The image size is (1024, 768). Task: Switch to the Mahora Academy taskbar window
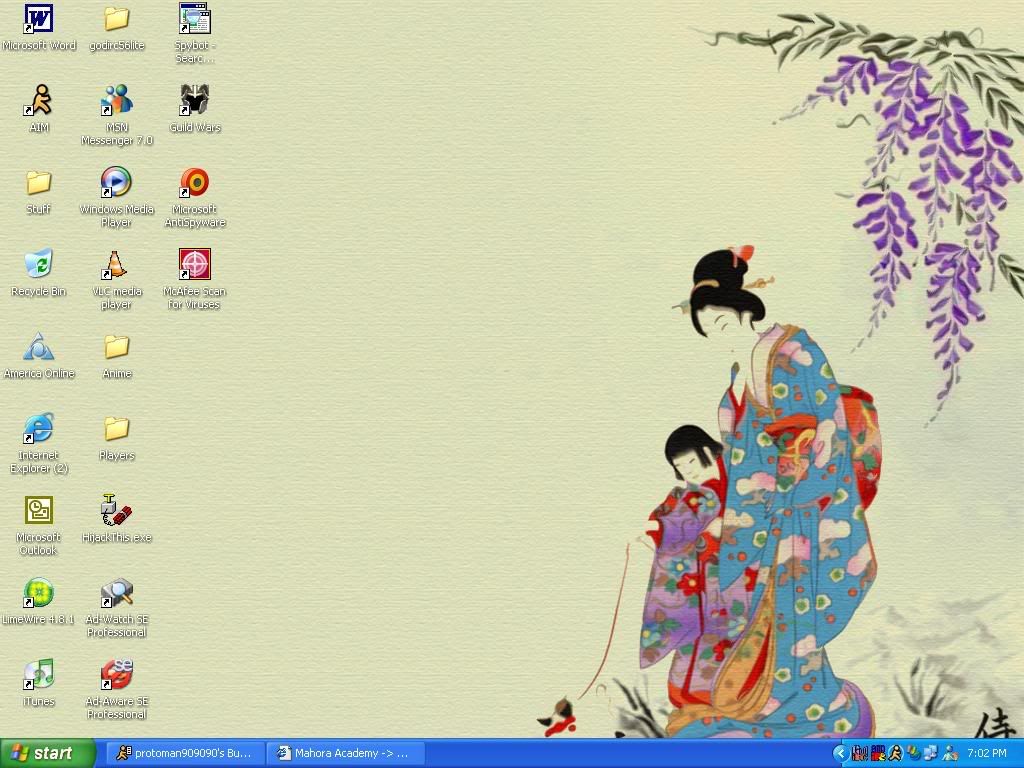click(346, 753)
